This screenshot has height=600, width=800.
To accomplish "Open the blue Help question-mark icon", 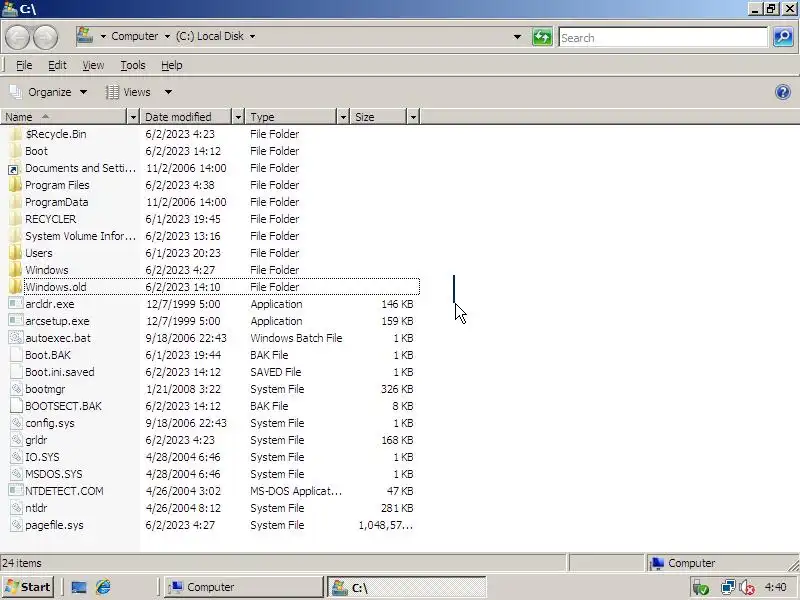I will [783, 92].
